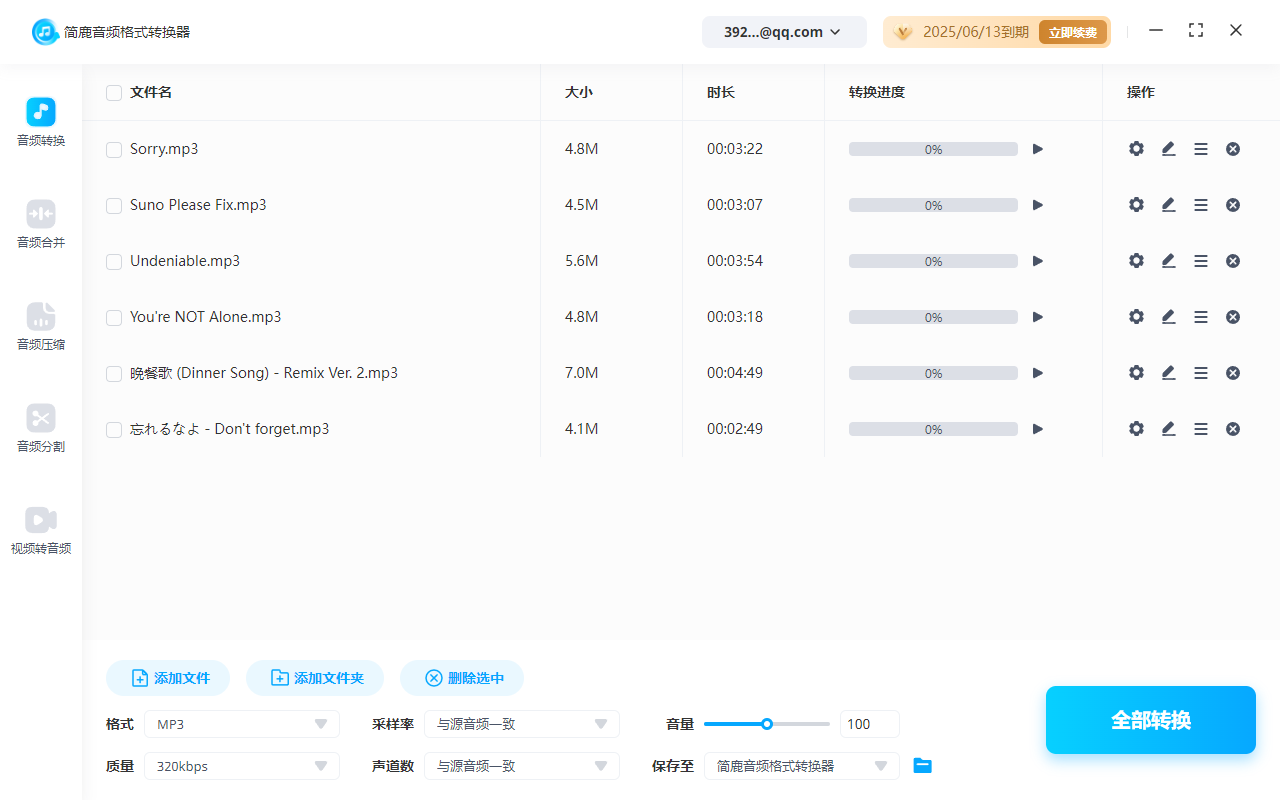Click 添加文件夹 to add a folder
This screenshot has height=800, width=1280.
click(315, 677)
